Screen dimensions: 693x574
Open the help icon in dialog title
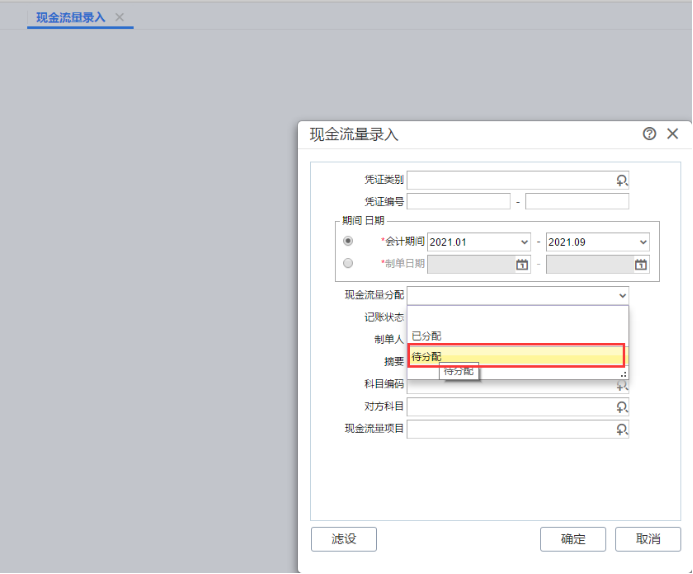click(649, 133)
